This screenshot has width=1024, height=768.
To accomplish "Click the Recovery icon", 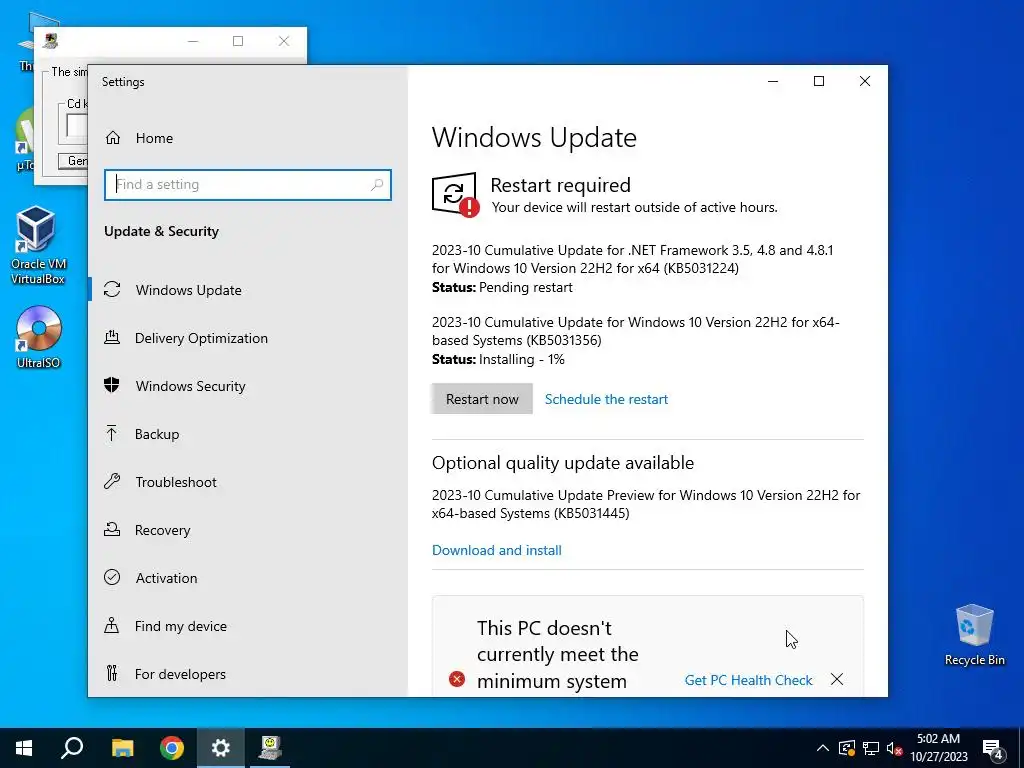I will point(112,529).
